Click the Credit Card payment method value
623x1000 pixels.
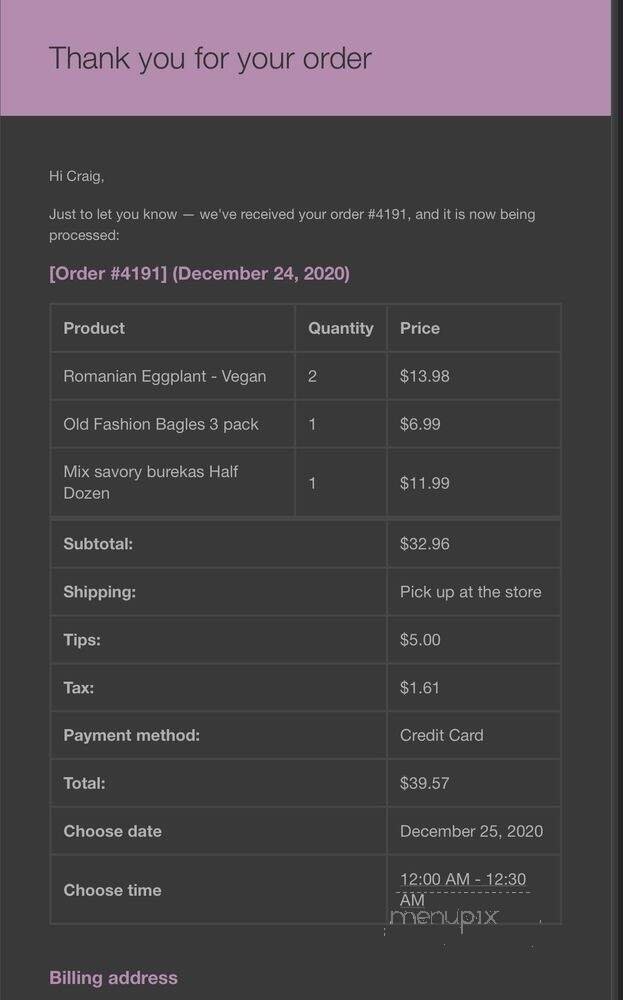coord(441,735)
